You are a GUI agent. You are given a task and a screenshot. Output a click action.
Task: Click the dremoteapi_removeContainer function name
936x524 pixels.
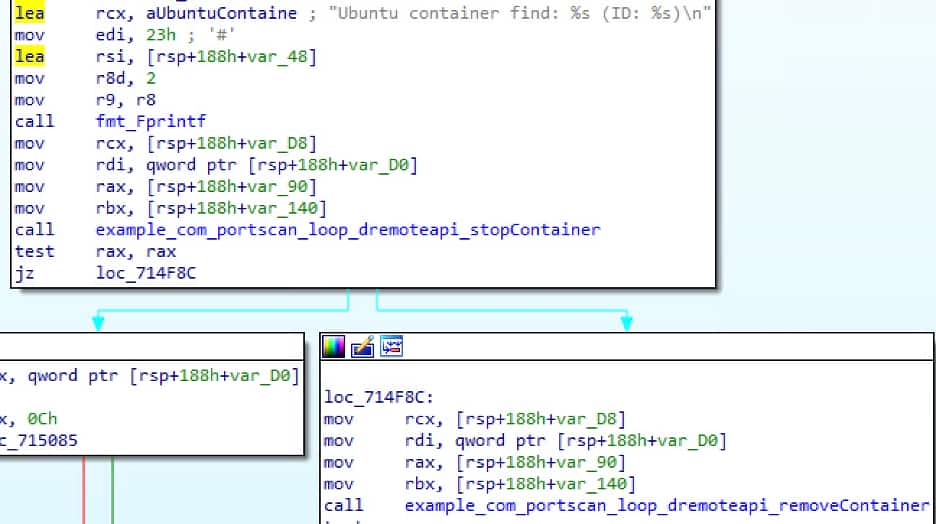tap(666, 505)
